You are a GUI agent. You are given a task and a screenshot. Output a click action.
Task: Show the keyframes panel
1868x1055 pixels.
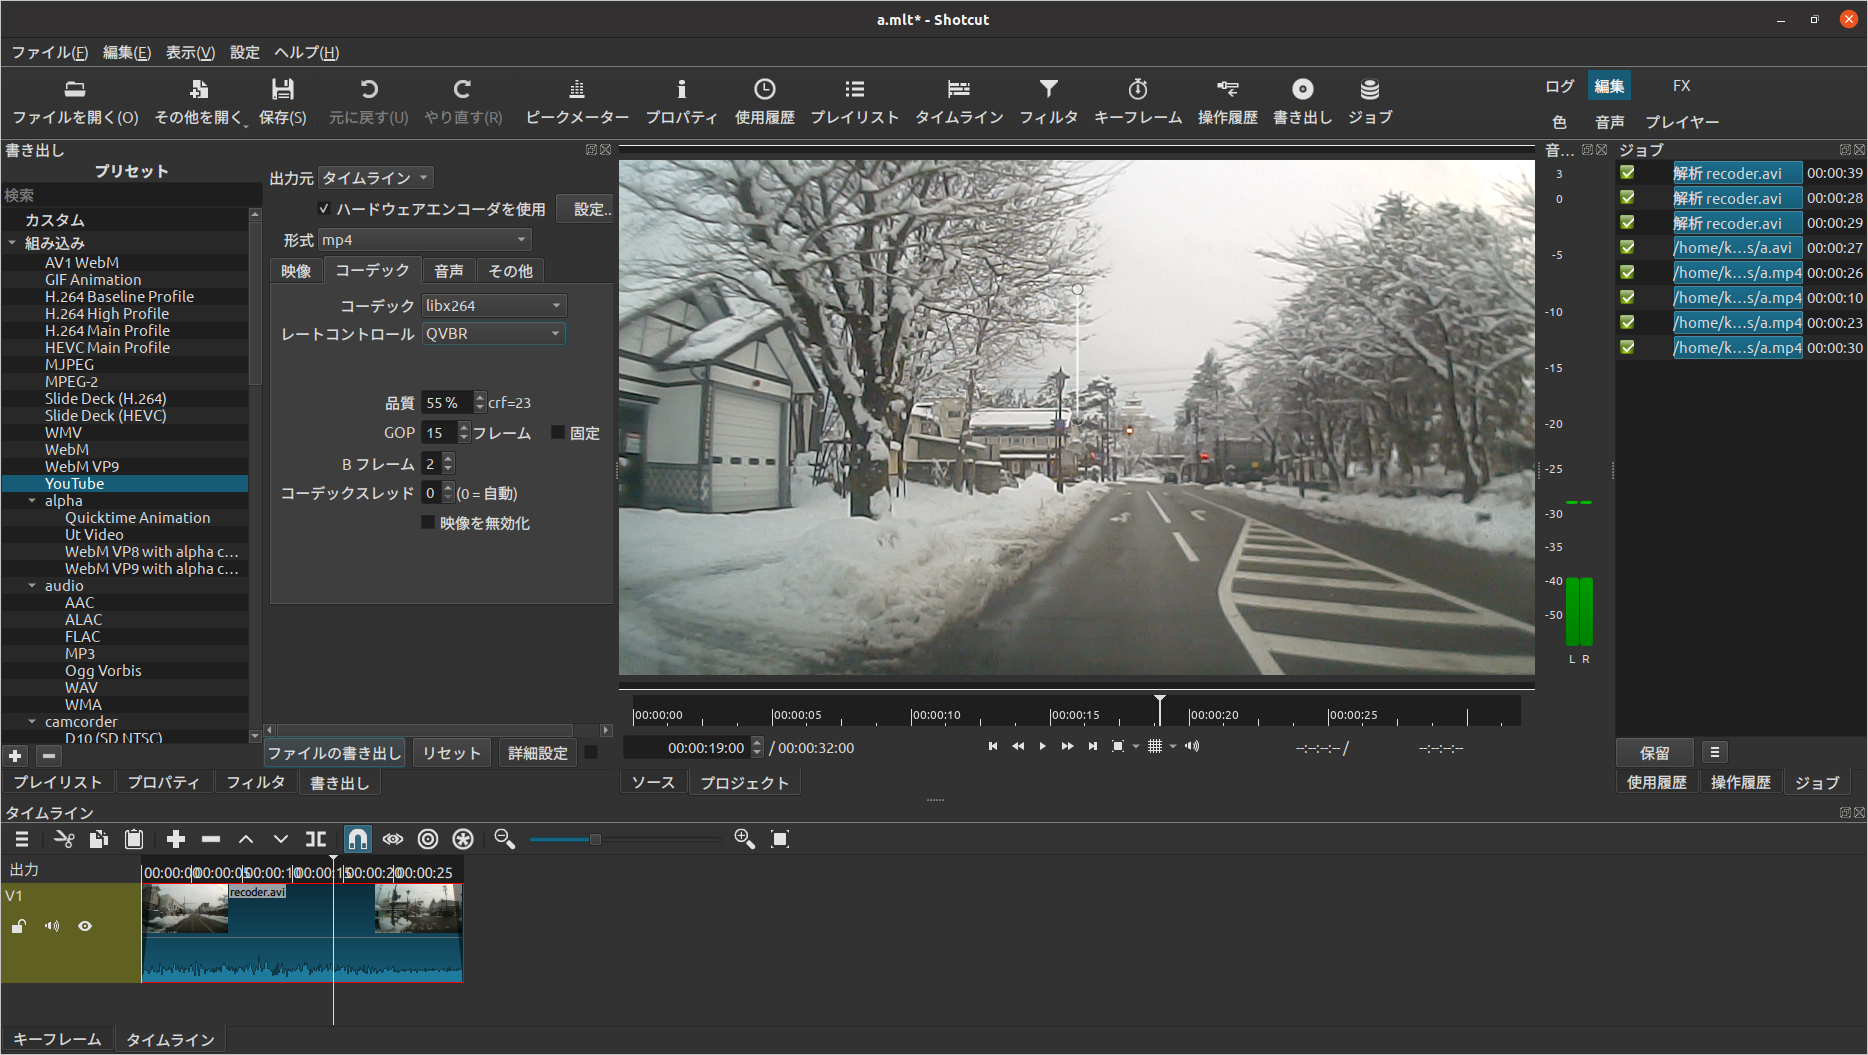coord(1138,100)
